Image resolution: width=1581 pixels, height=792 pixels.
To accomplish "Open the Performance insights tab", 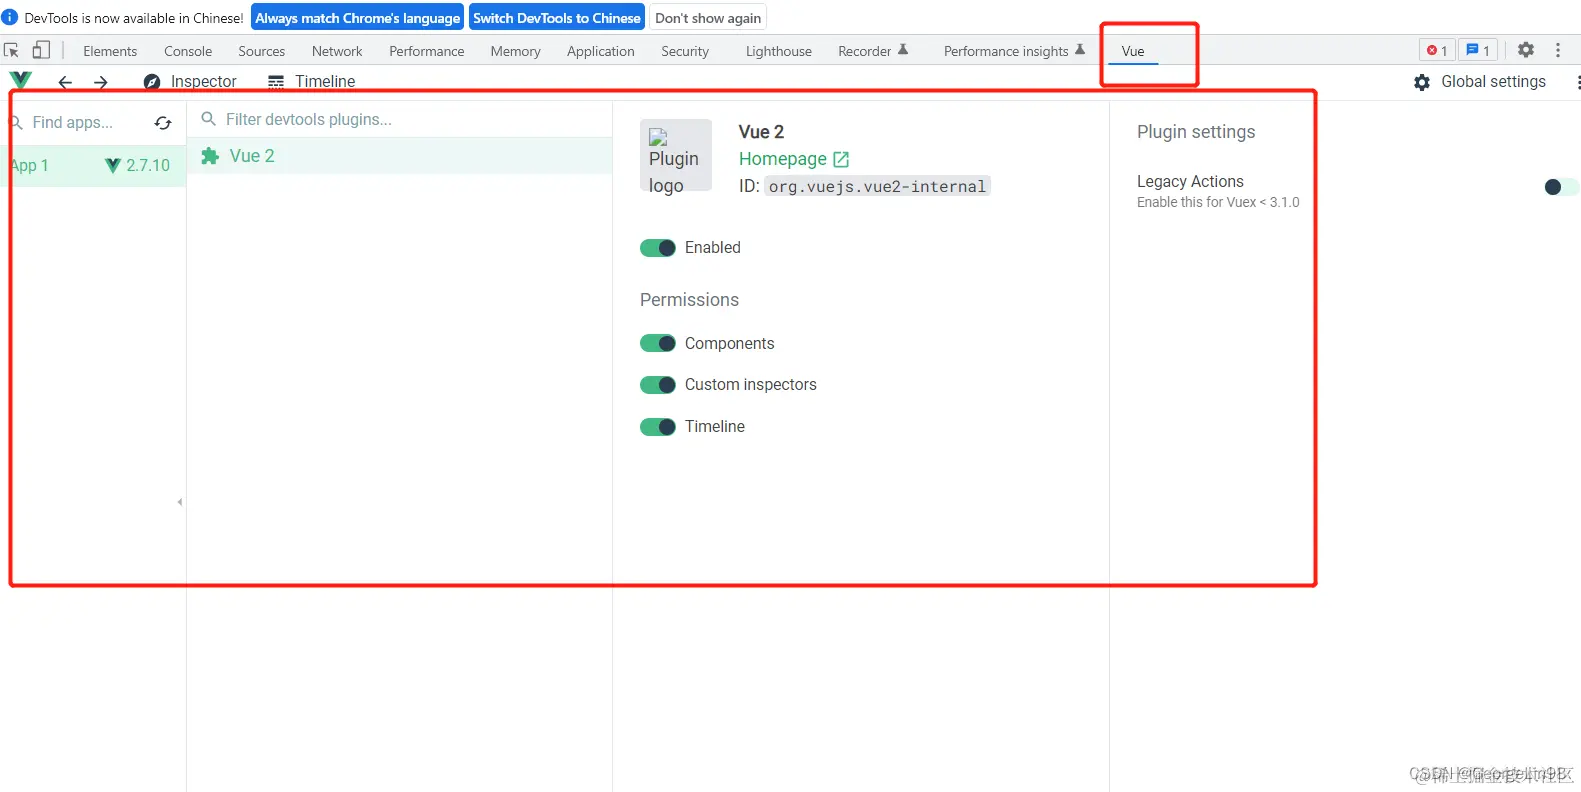I will (1014, 51).
